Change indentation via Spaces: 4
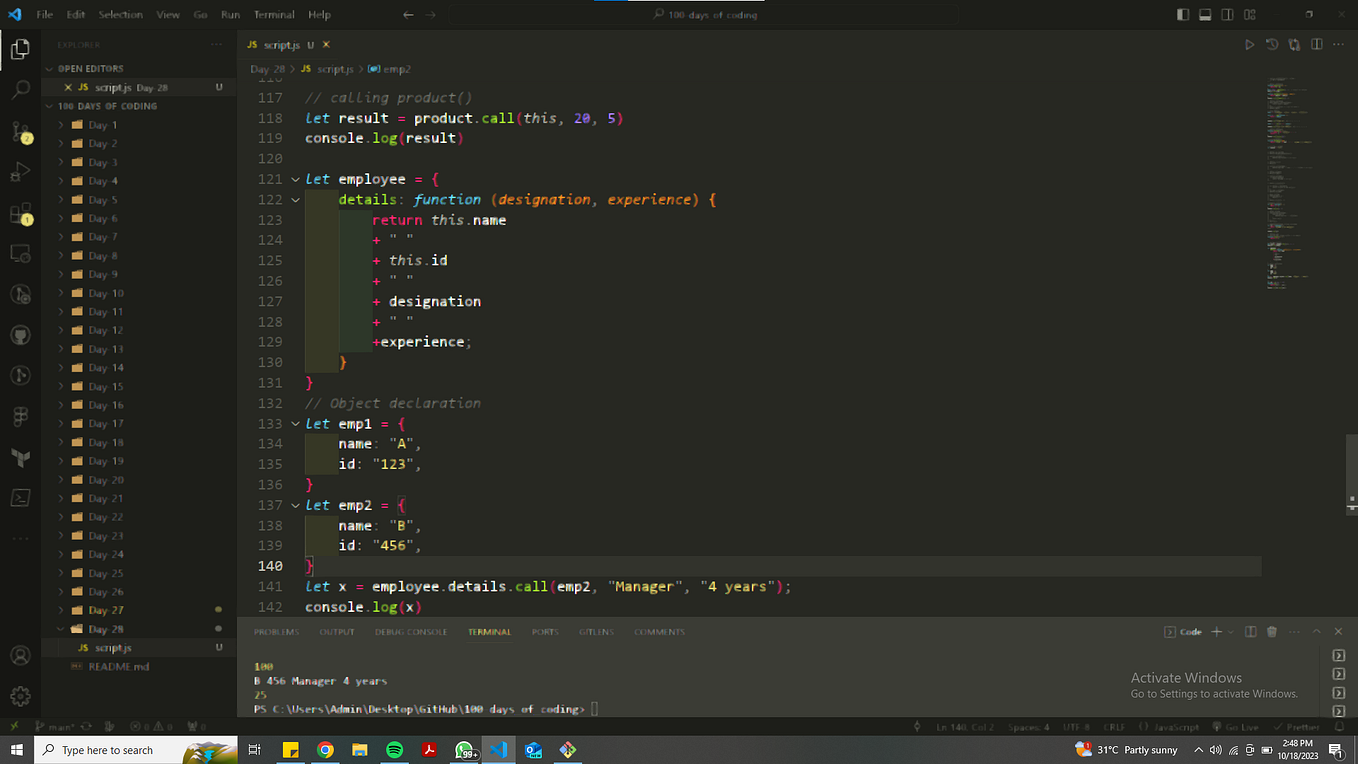Screen dimensions: 1358x764 click(1029, 727)
